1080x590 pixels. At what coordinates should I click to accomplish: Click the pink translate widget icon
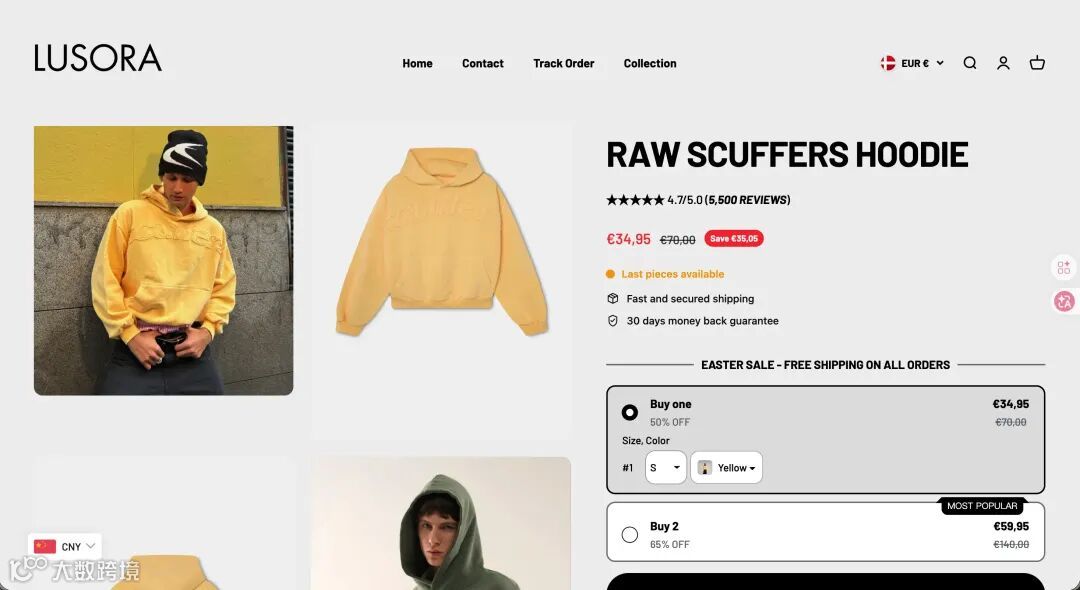(x=1063, y=301)
